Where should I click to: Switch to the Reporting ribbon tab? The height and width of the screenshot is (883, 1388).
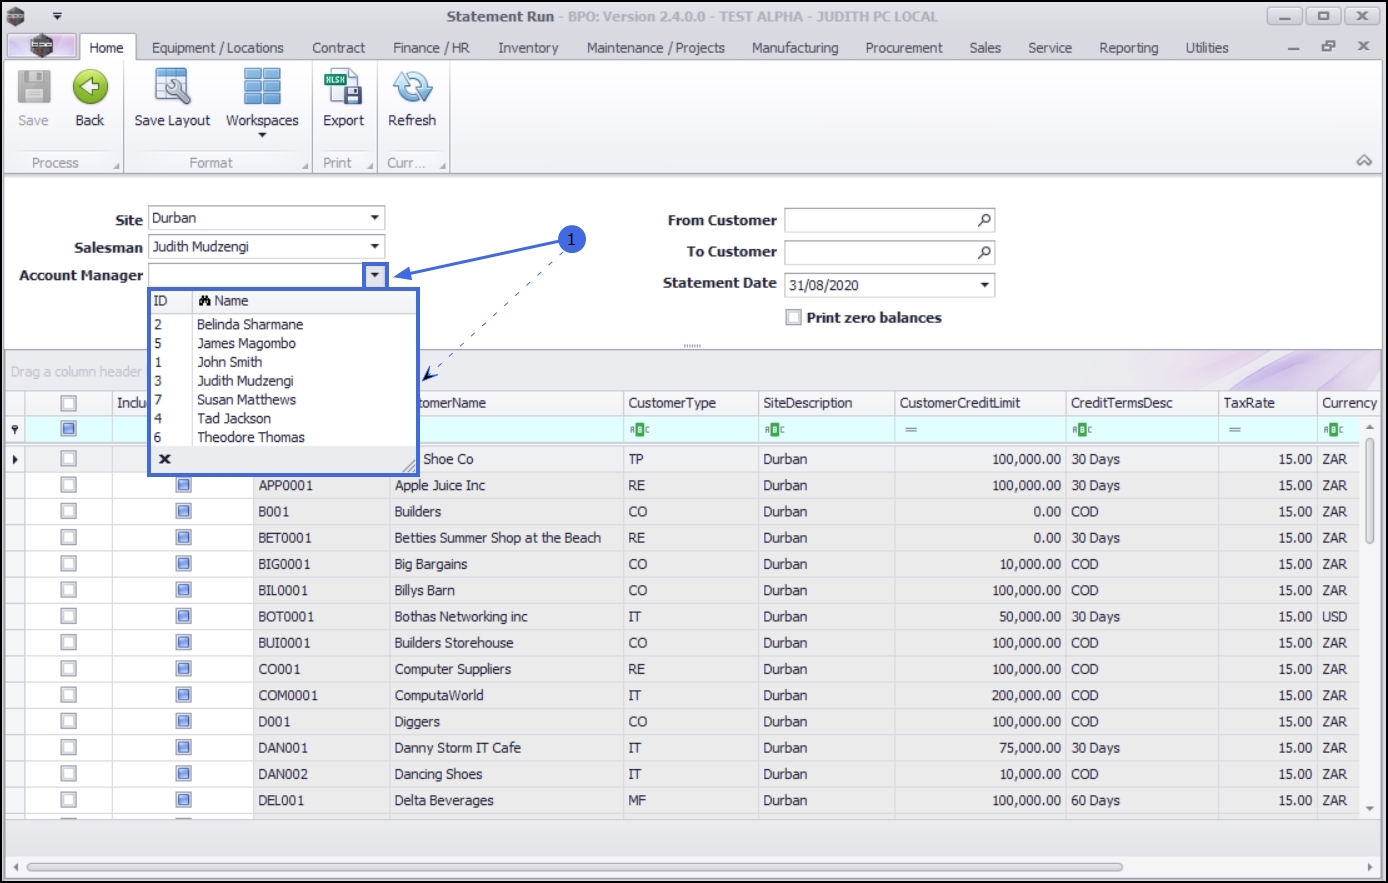(1128, 48)
